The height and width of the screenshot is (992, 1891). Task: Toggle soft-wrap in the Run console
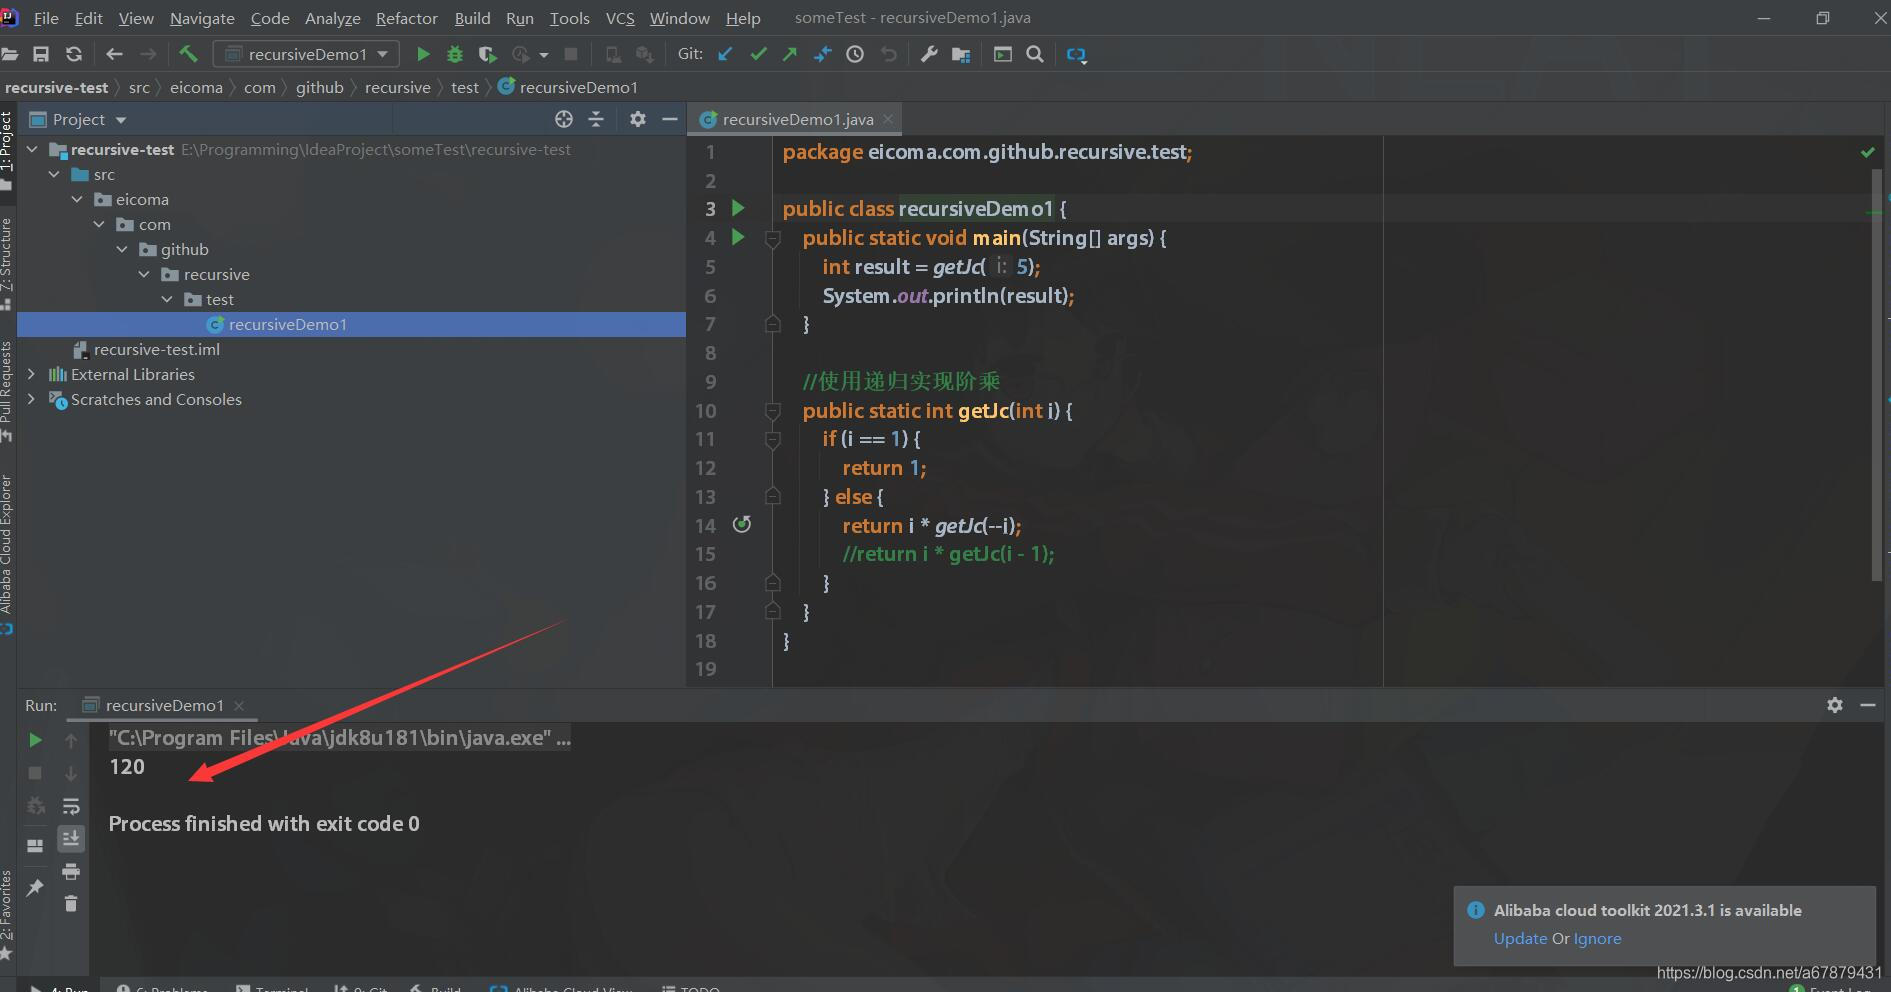71,806
